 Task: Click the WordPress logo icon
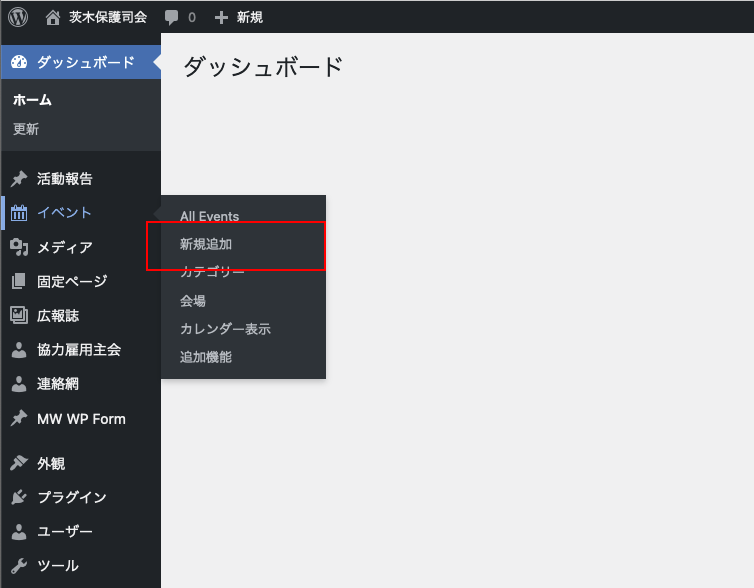pyautogui.click(x=18, y=17)
